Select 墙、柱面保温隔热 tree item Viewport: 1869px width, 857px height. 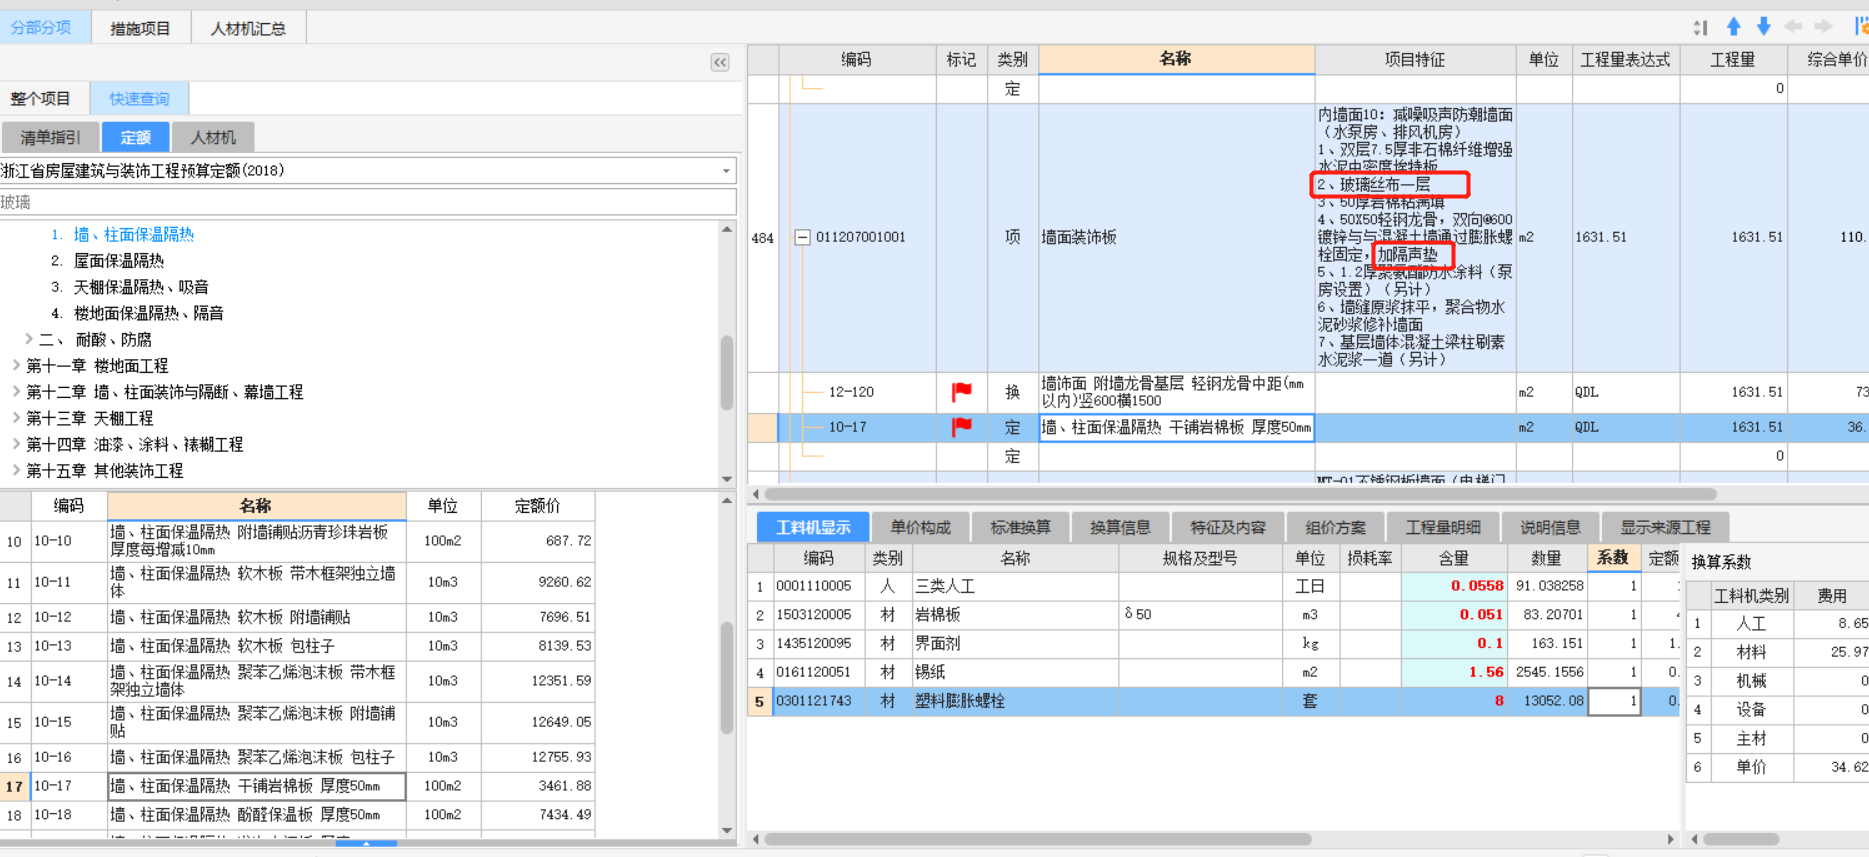pyautogui.click(x=134, y=234)
